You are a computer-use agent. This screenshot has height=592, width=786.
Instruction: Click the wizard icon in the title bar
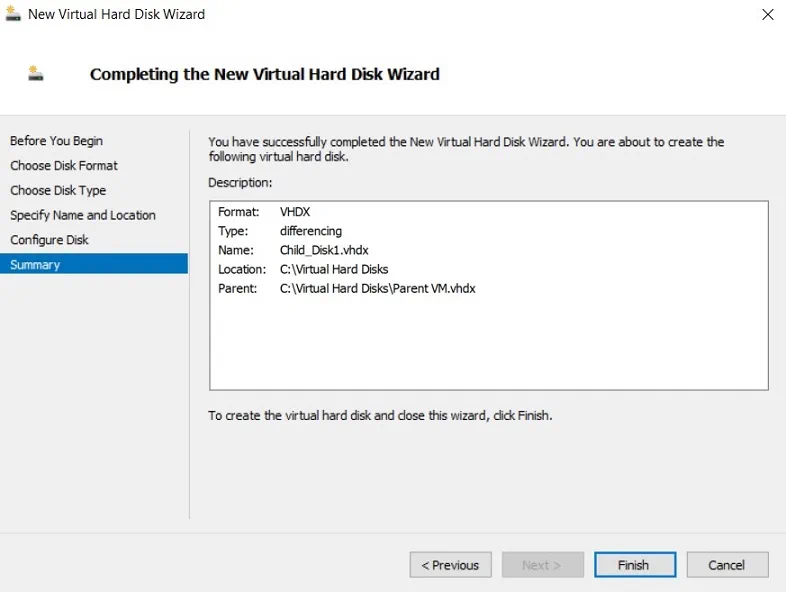[13, 14]
